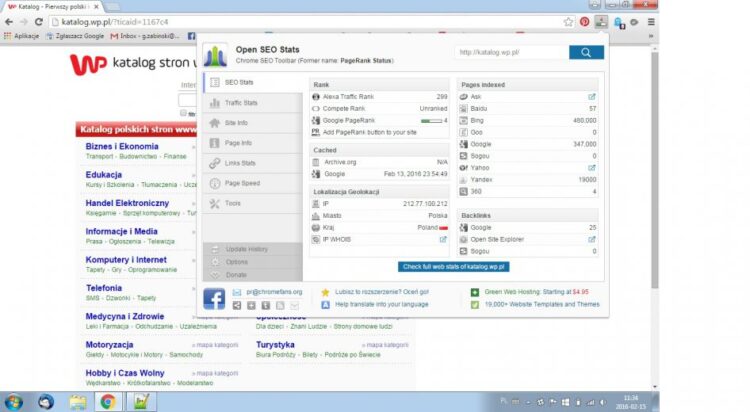
Task: Focus the URL field in SEO popup
Action: tap(512, 53)
